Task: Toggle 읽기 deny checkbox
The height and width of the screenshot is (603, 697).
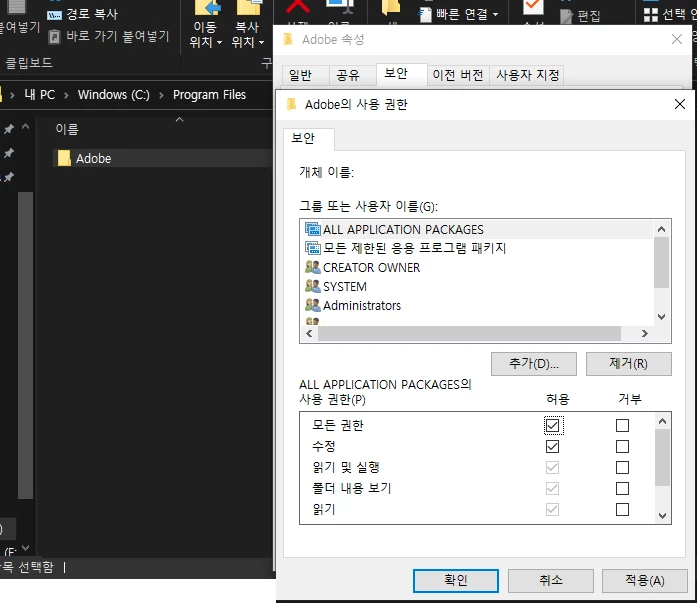Action: coord(622,509)
